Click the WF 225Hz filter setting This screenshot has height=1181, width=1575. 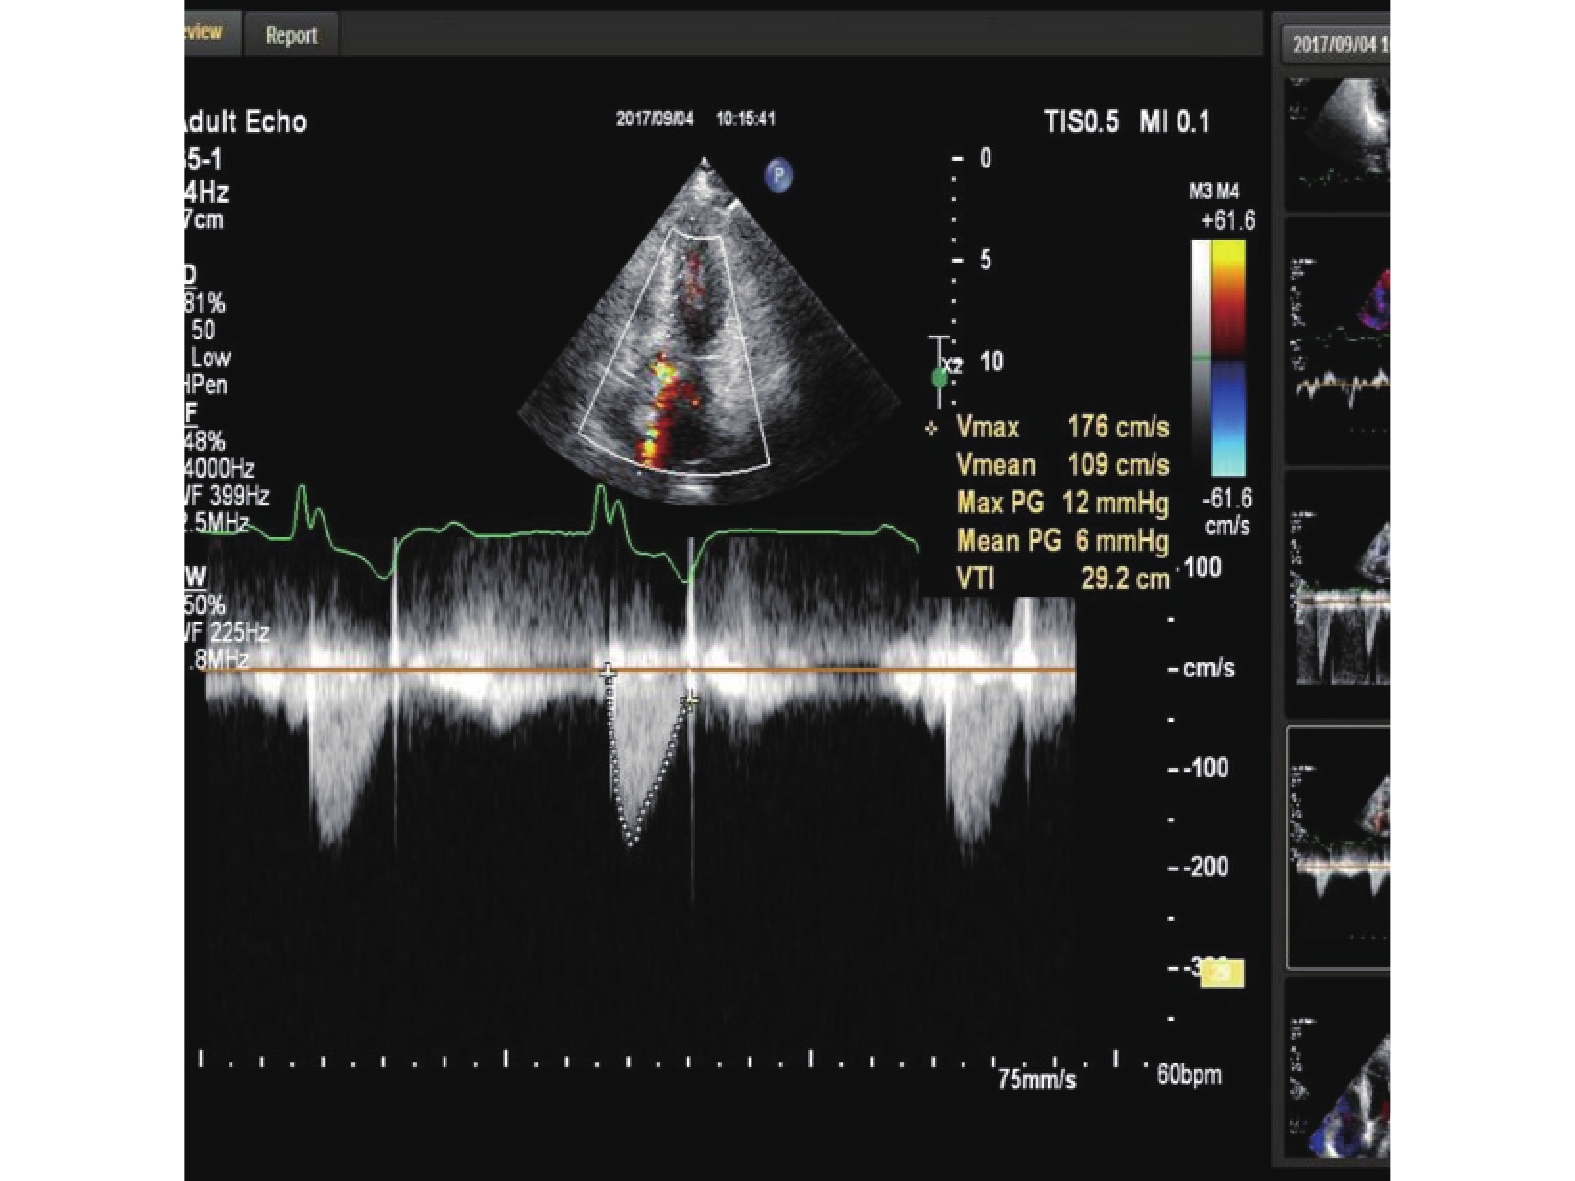(227, 632)
